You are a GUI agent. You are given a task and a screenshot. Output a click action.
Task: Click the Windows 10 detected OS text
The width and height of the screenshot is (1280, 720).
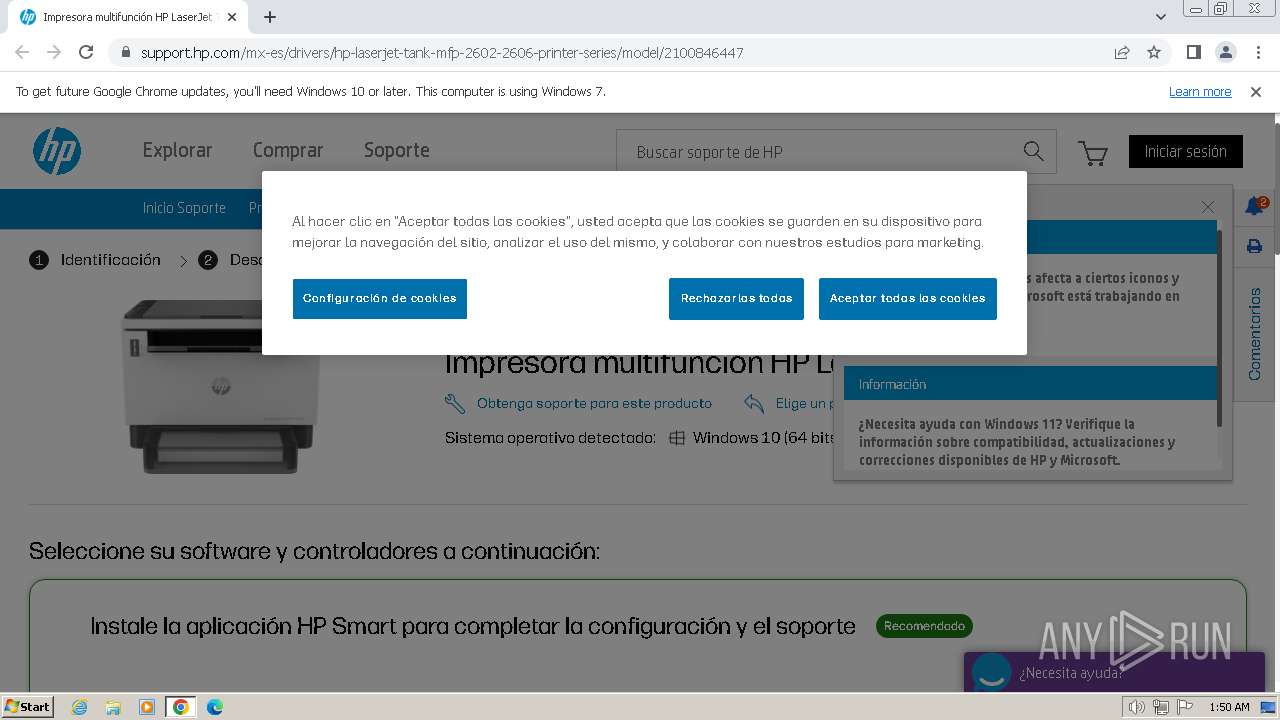tap(764, 438)
